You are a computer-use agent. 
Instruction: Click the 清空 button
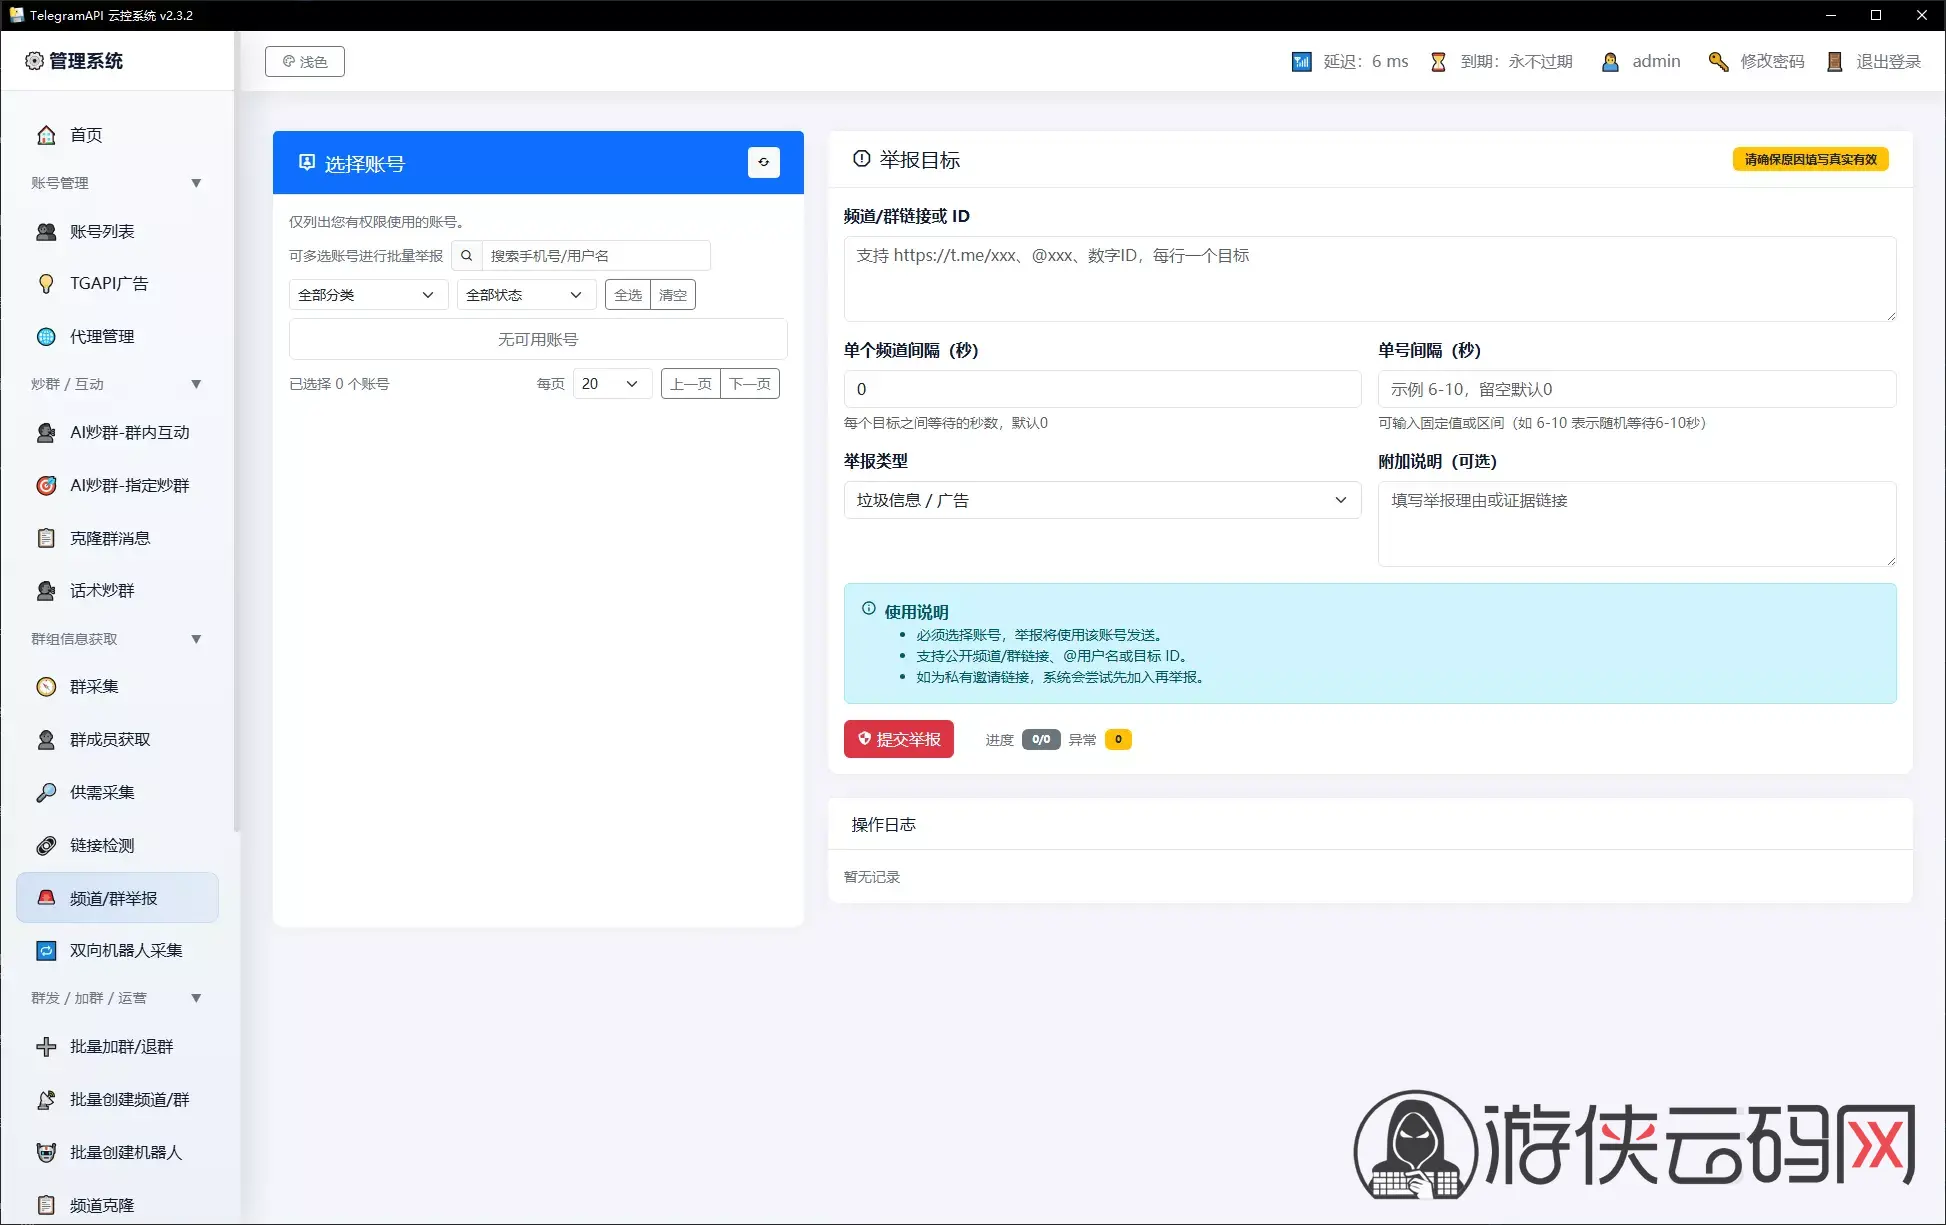click(673, 295)
